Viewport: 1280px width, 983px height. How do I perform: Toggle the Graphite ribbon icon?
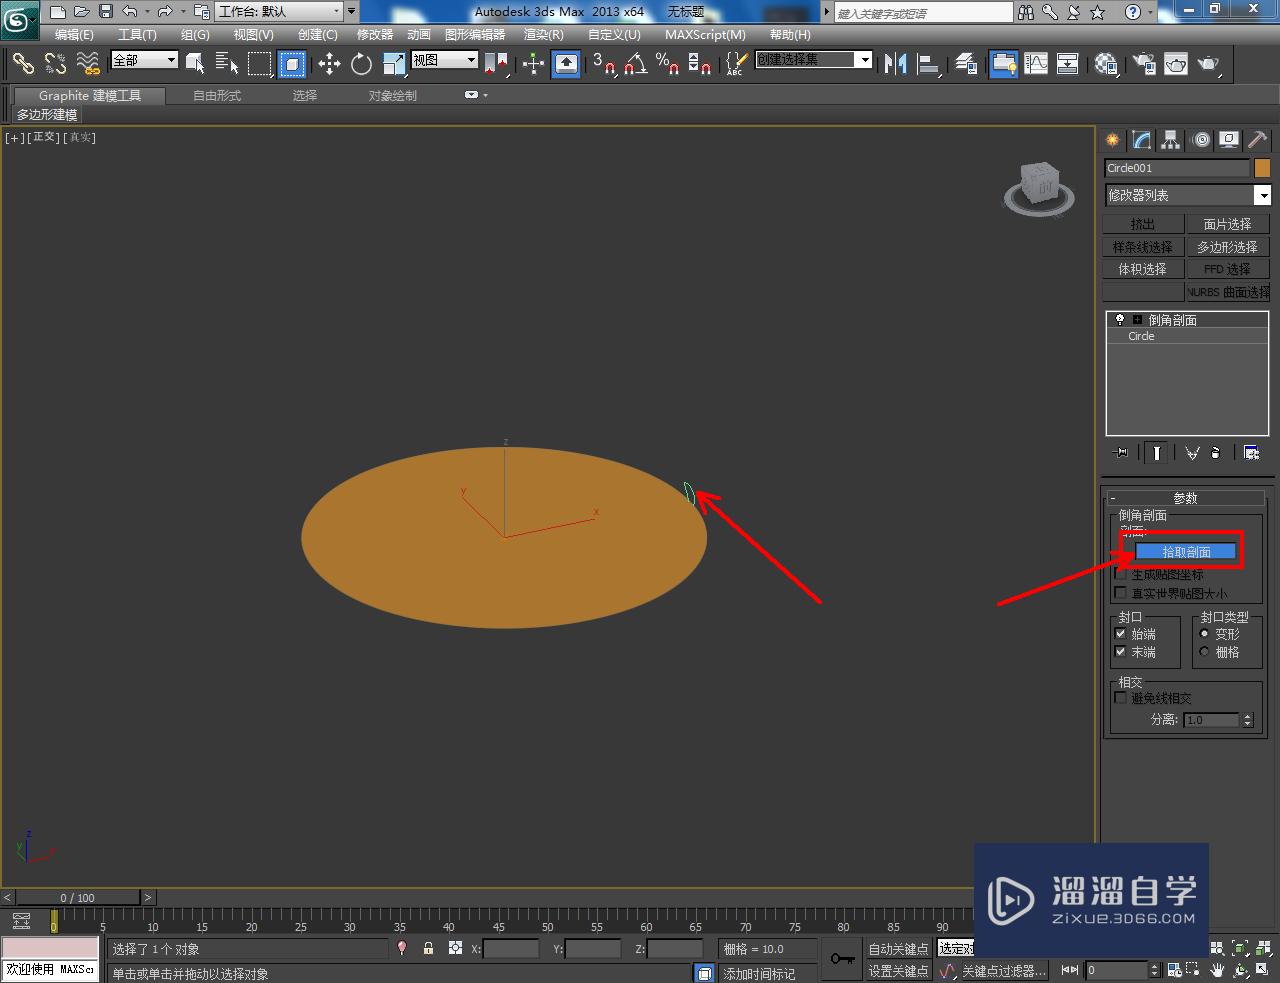1003,64
